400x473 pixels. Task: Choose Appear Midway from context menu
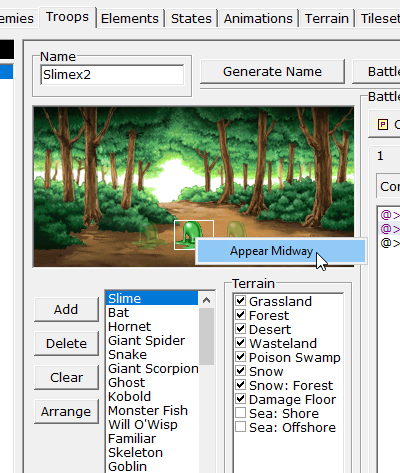pos(281,251)
